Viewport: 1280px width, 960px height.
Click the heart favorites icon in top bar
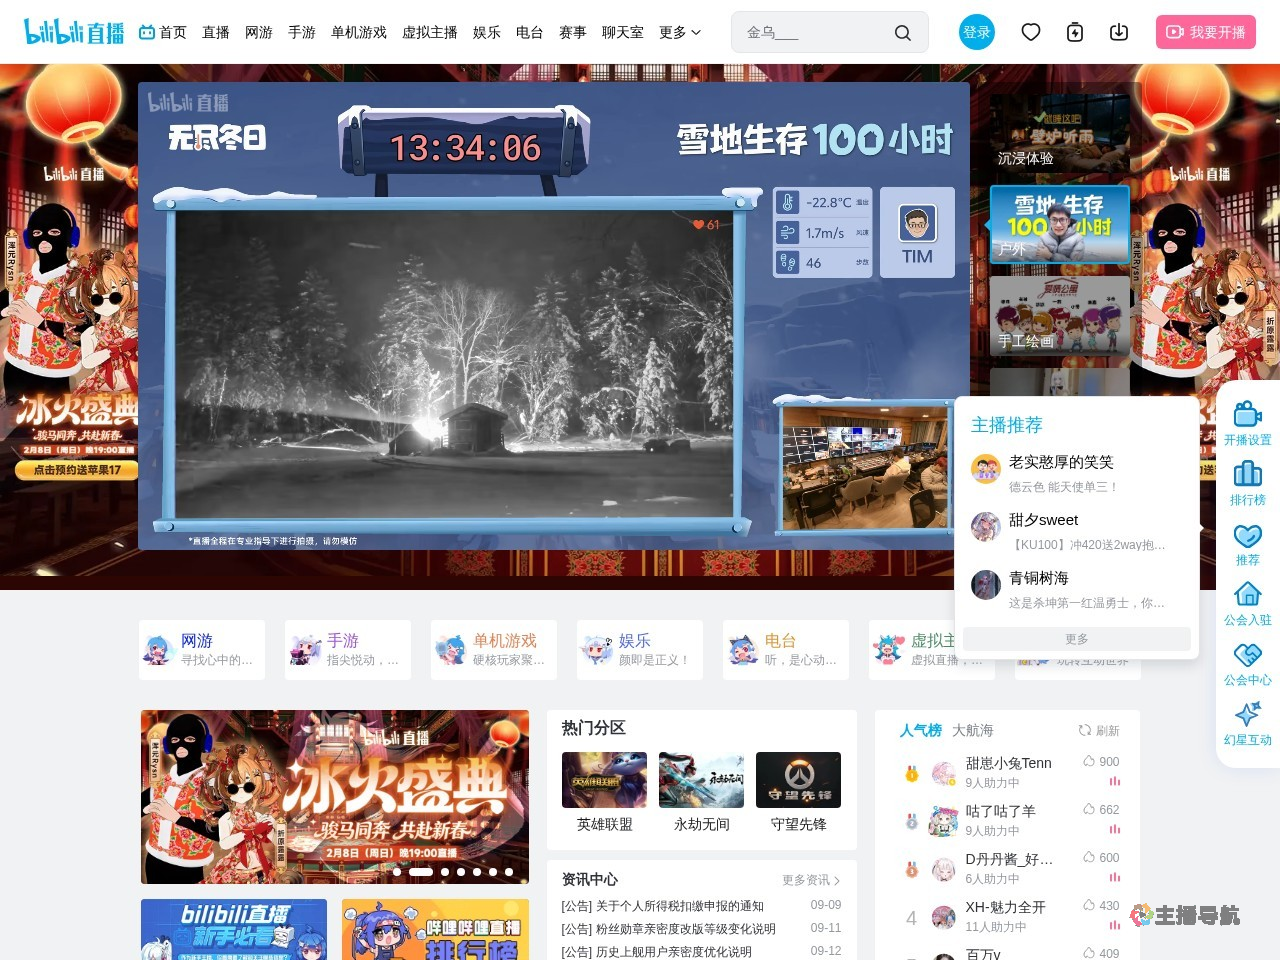tap(1031, 32)
